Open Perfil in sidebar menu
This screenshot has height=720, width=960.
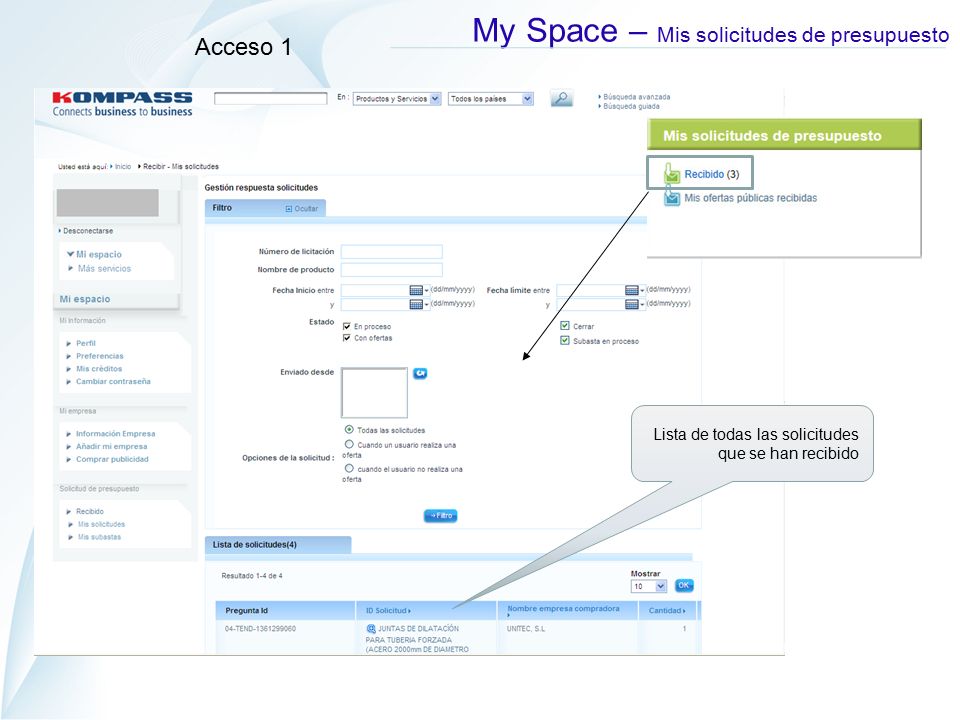point(86,343)
